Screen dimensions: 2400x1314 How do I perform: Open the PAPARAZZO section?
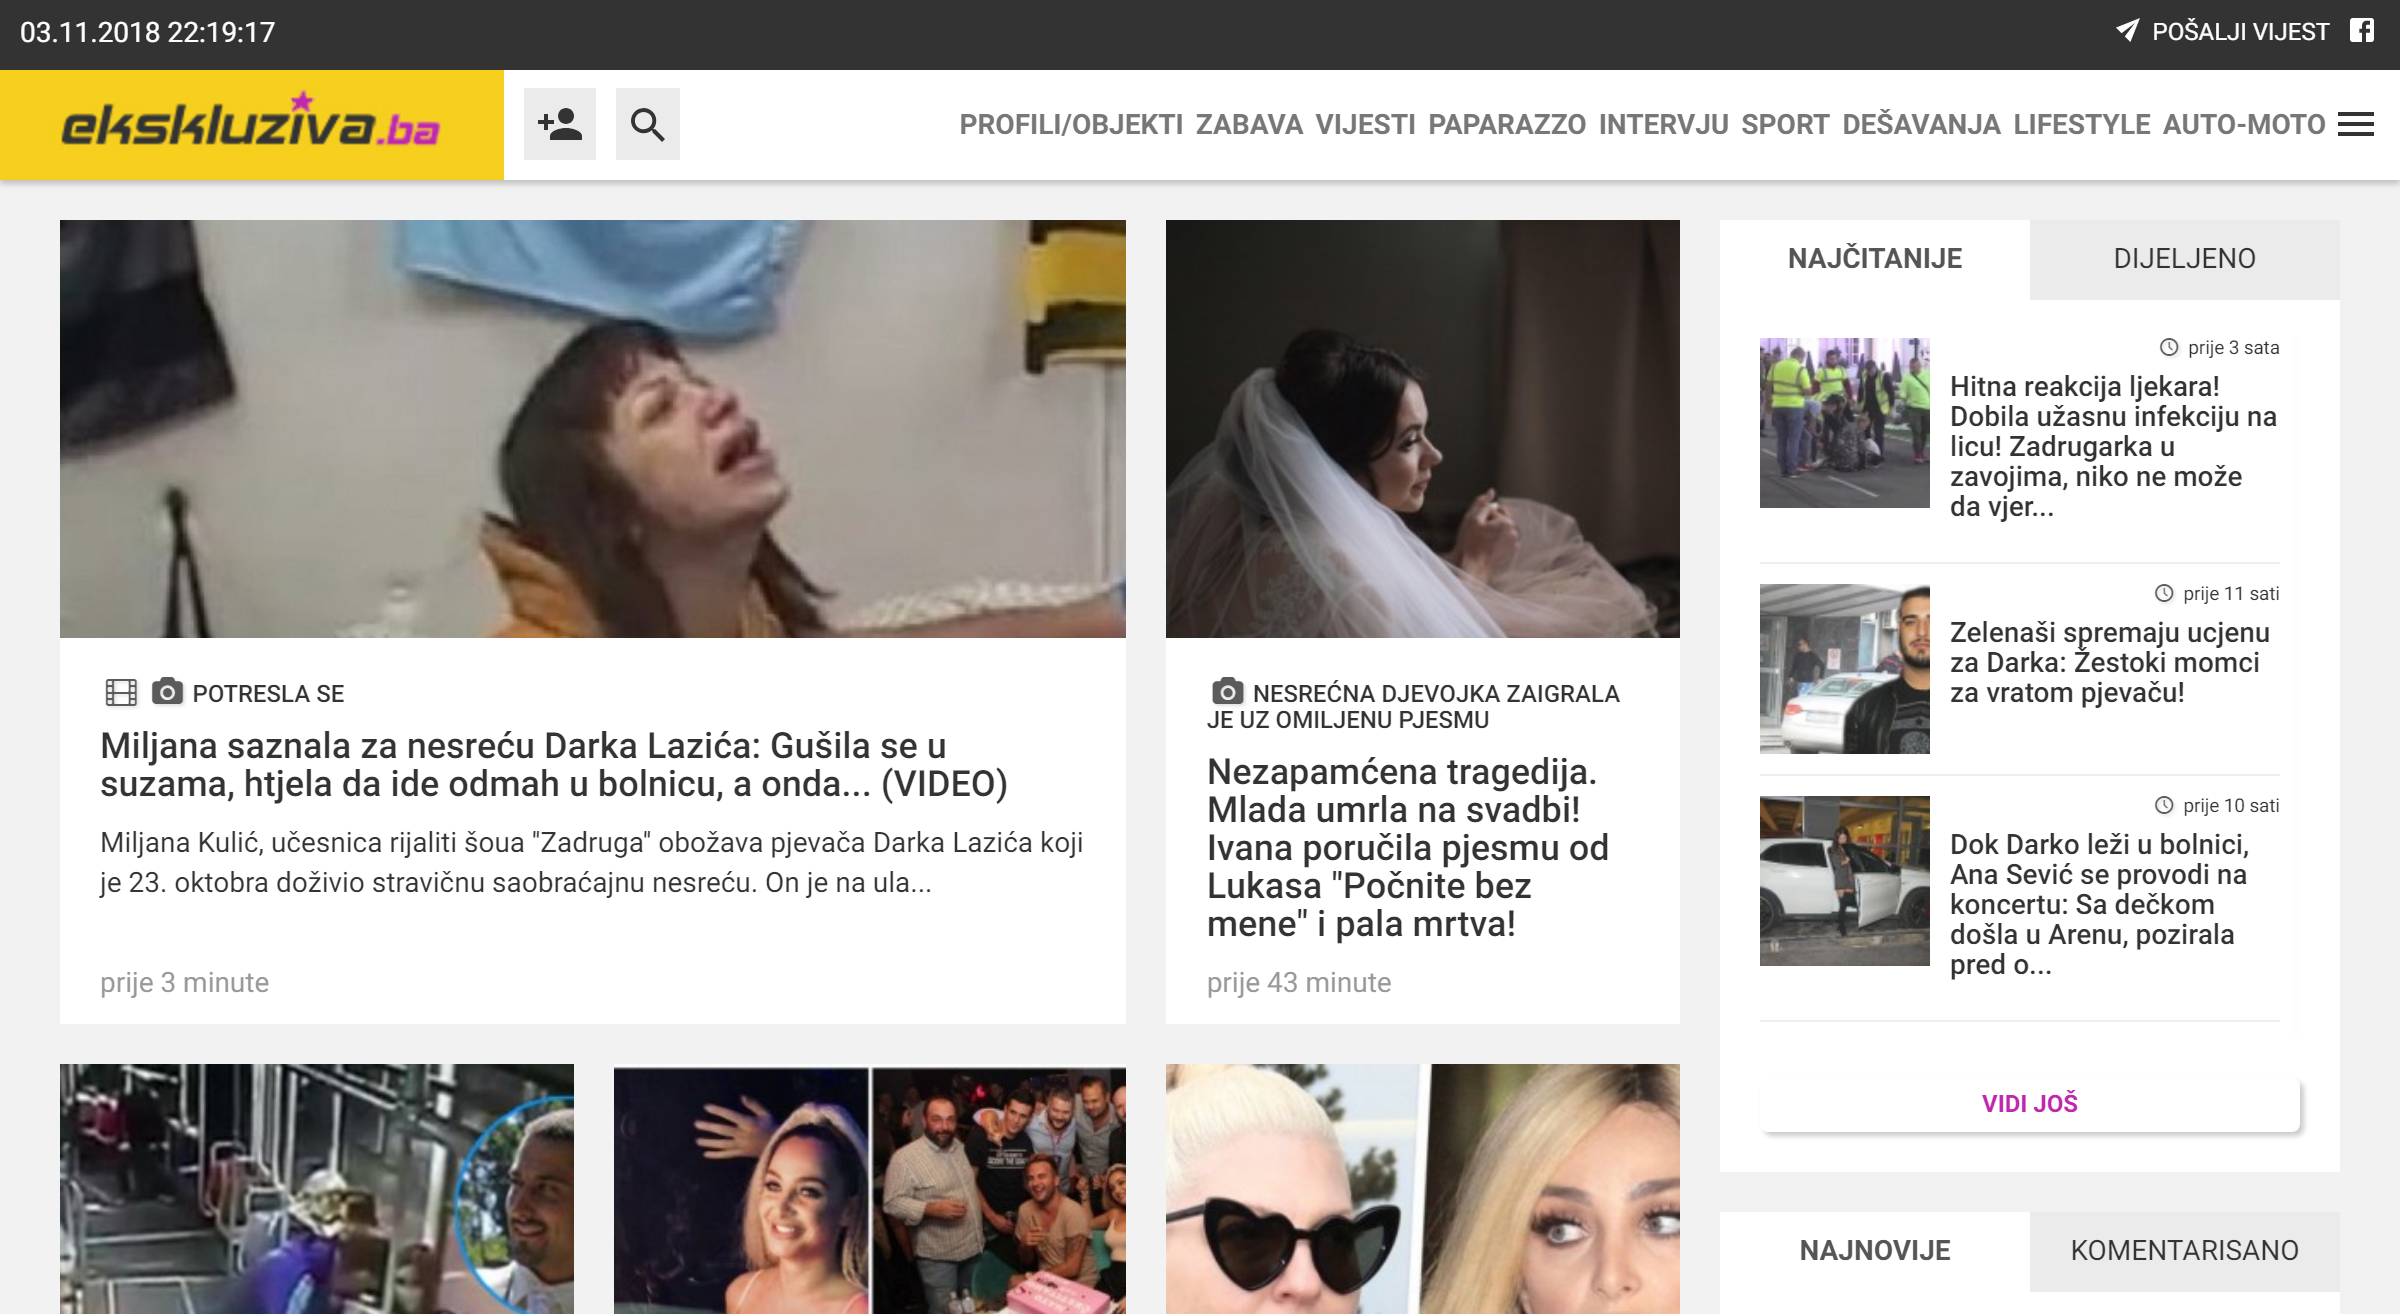click(x=1507, y=124)
